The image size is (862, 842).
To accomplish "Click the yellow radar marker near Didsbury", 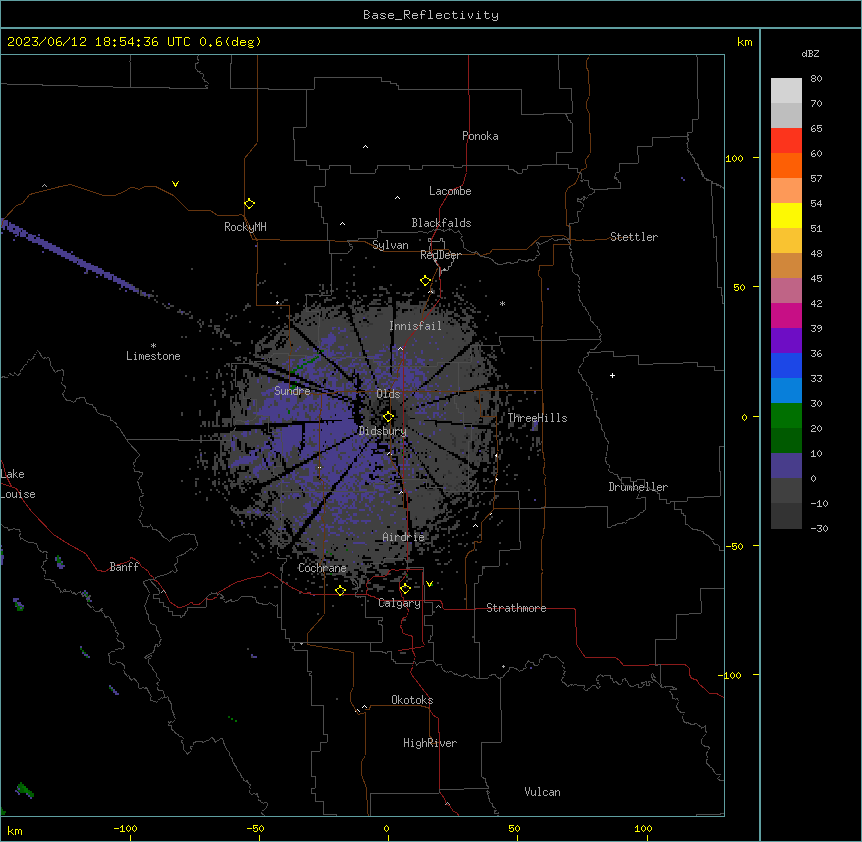I will click(x=388, y=416).
